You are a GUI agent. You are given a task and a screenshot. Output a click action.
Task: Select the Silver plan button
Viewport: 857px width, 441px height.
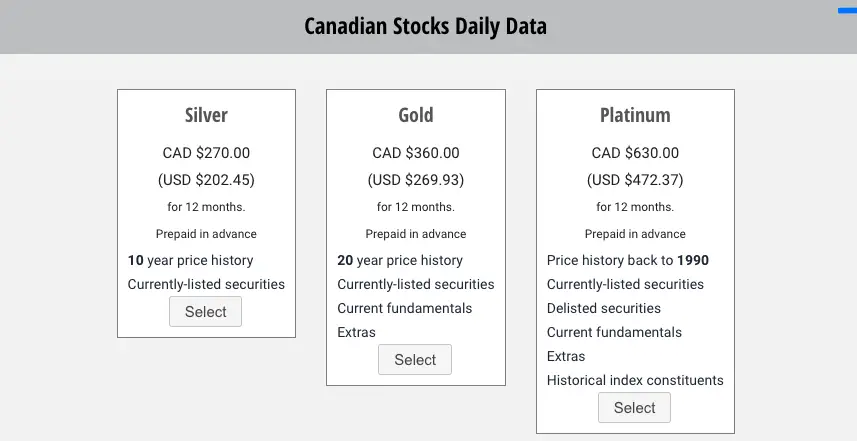[x=205, y=311]
